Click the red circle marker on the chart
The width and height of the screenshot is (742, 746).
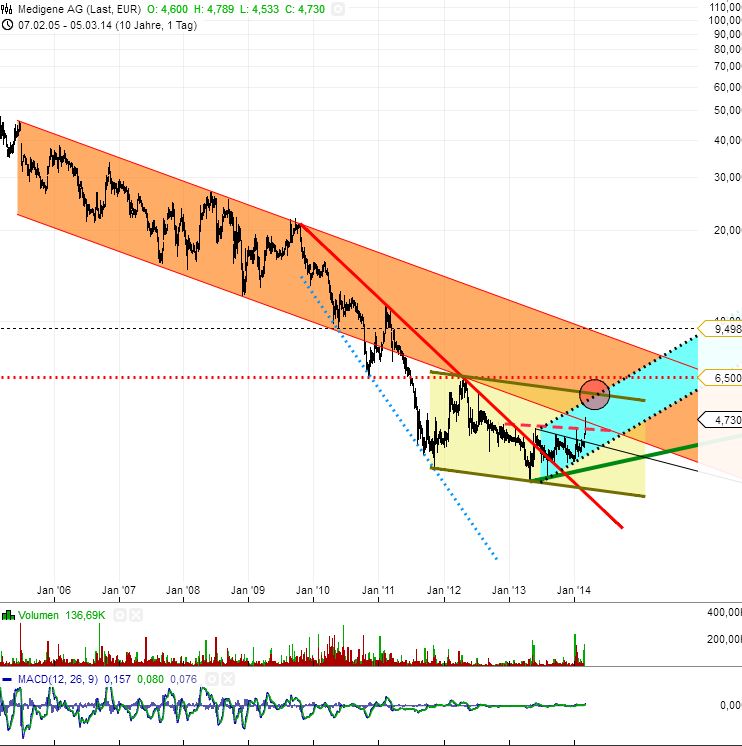(x=595, y=394)
